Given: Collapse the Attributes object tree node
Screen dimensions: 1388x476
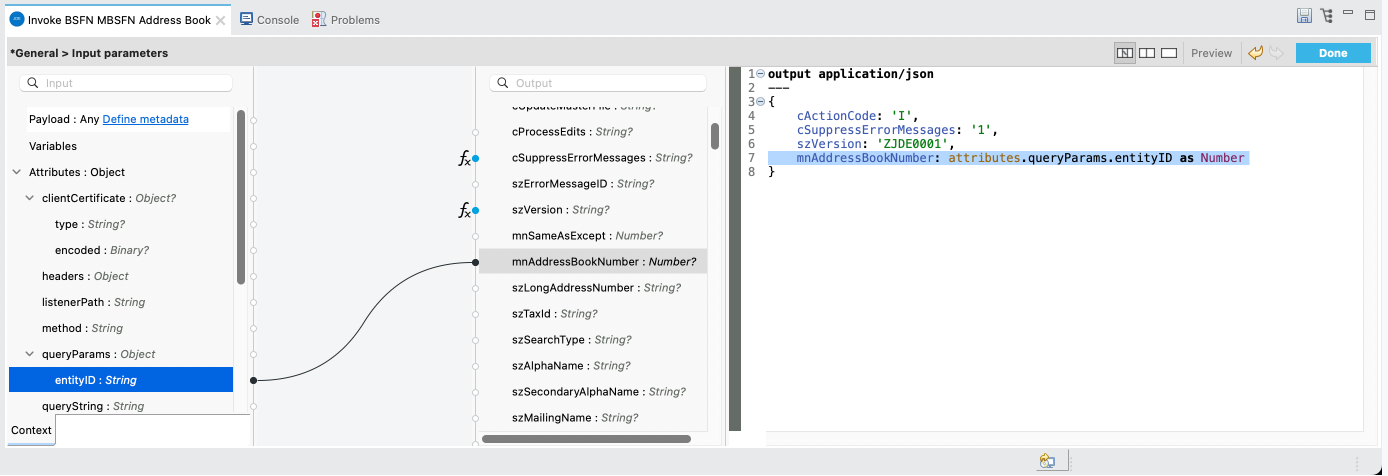Looking at the screenshot, I should (x=17, y=172).
